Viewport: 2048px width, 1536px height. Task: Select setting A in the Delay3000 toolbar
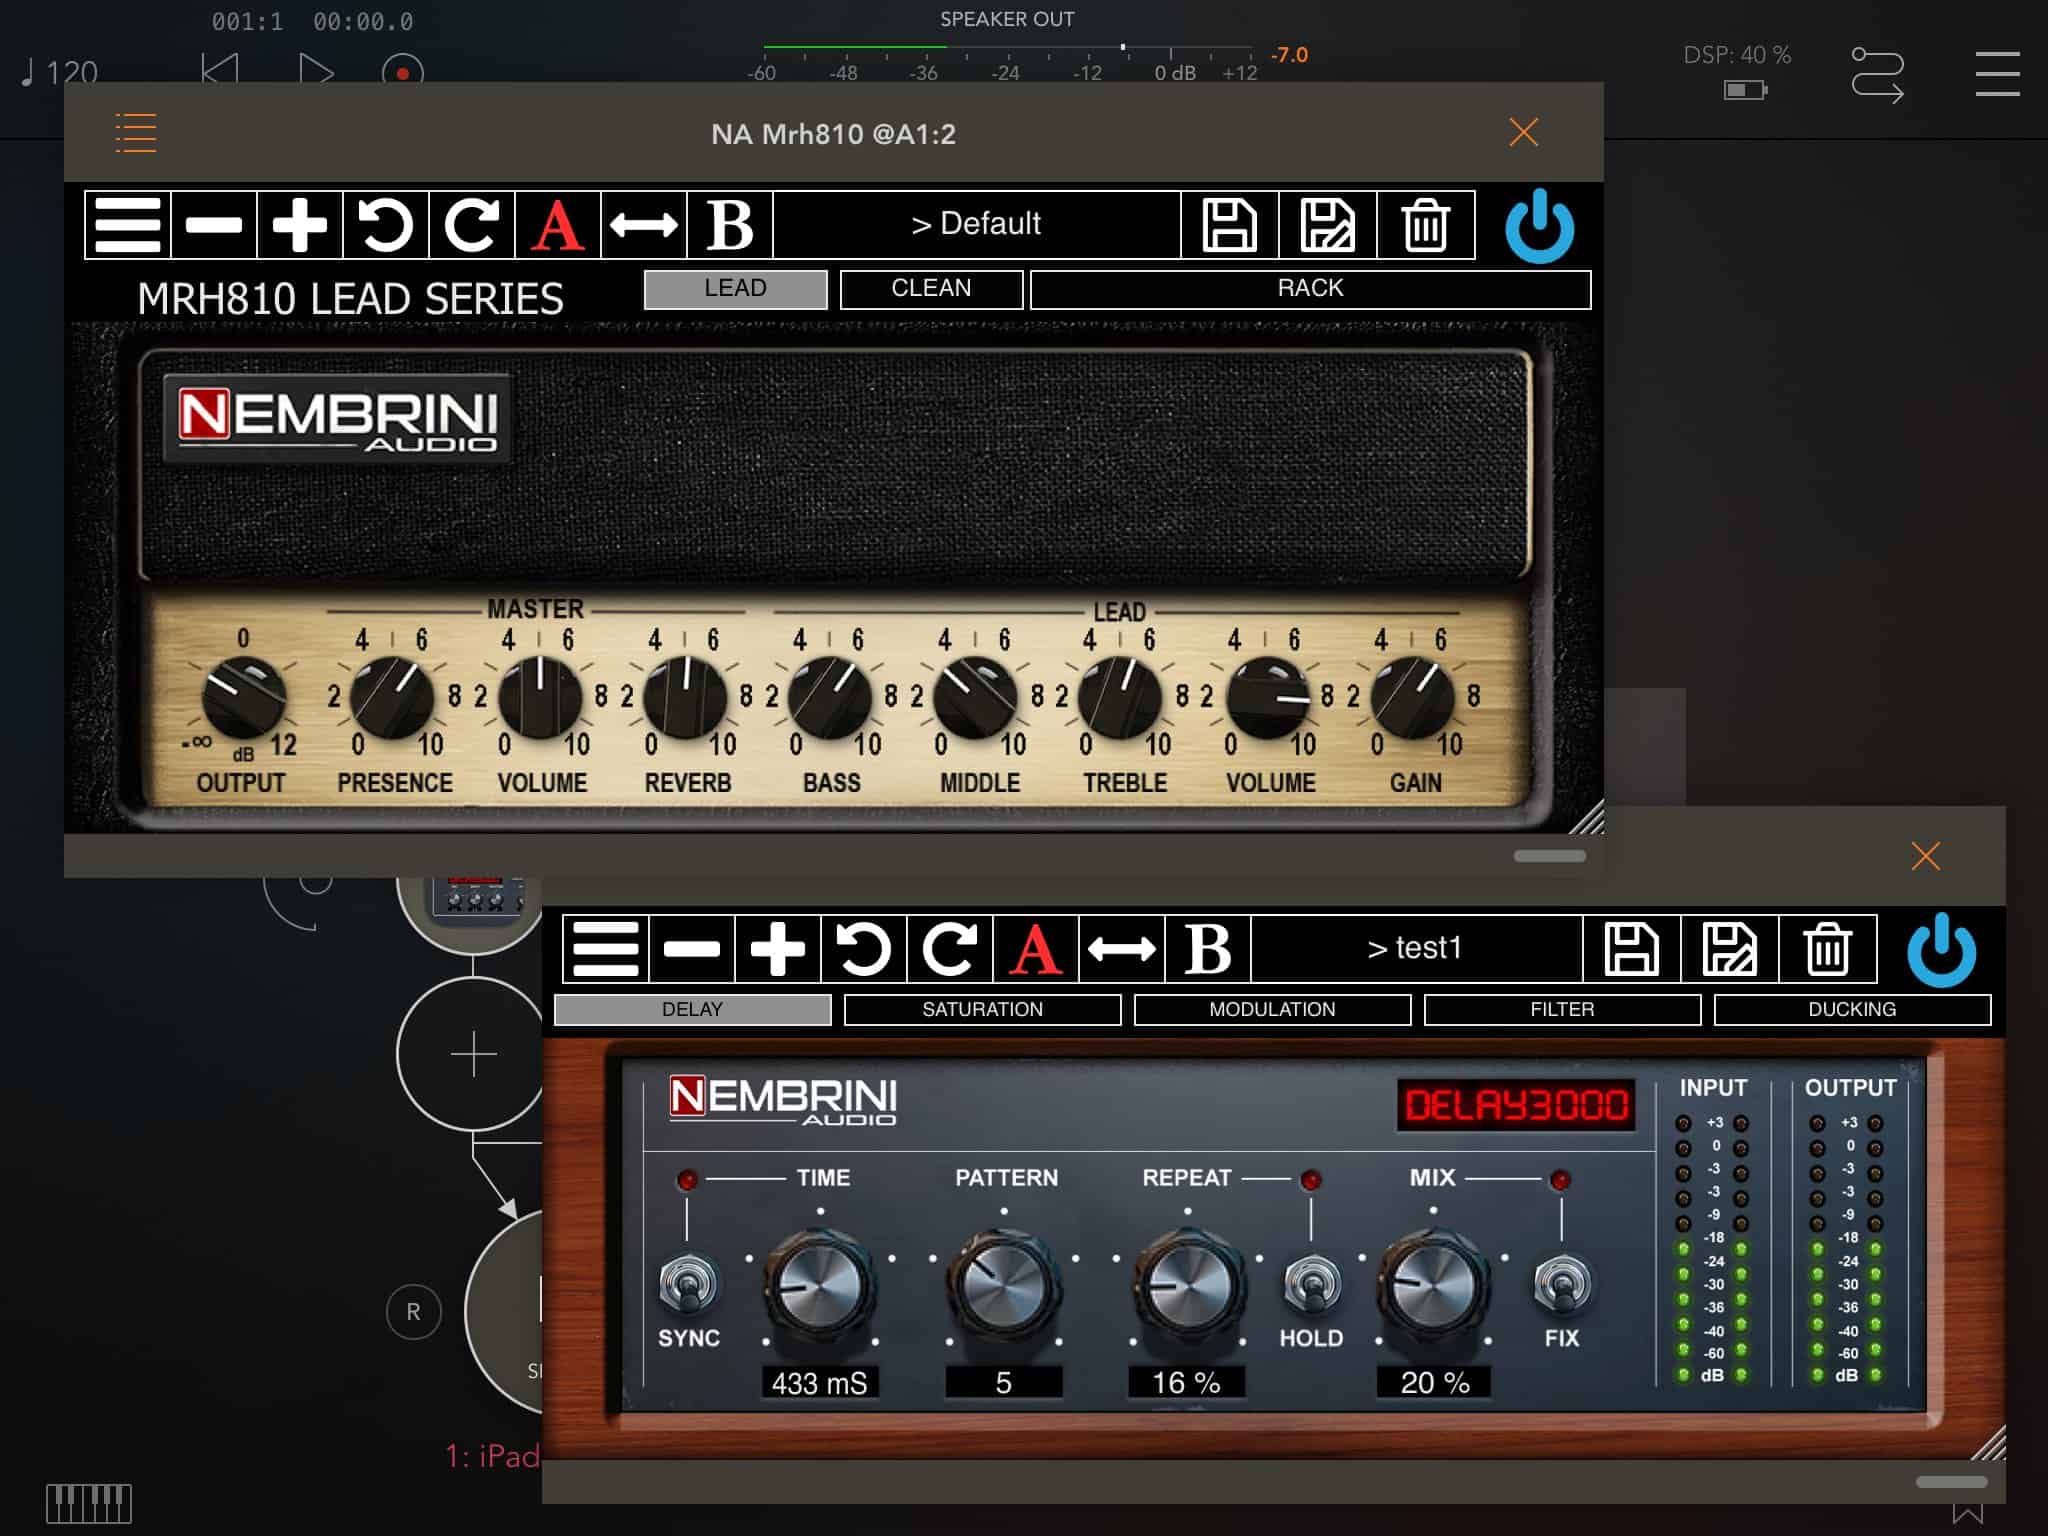[1036, 948]
